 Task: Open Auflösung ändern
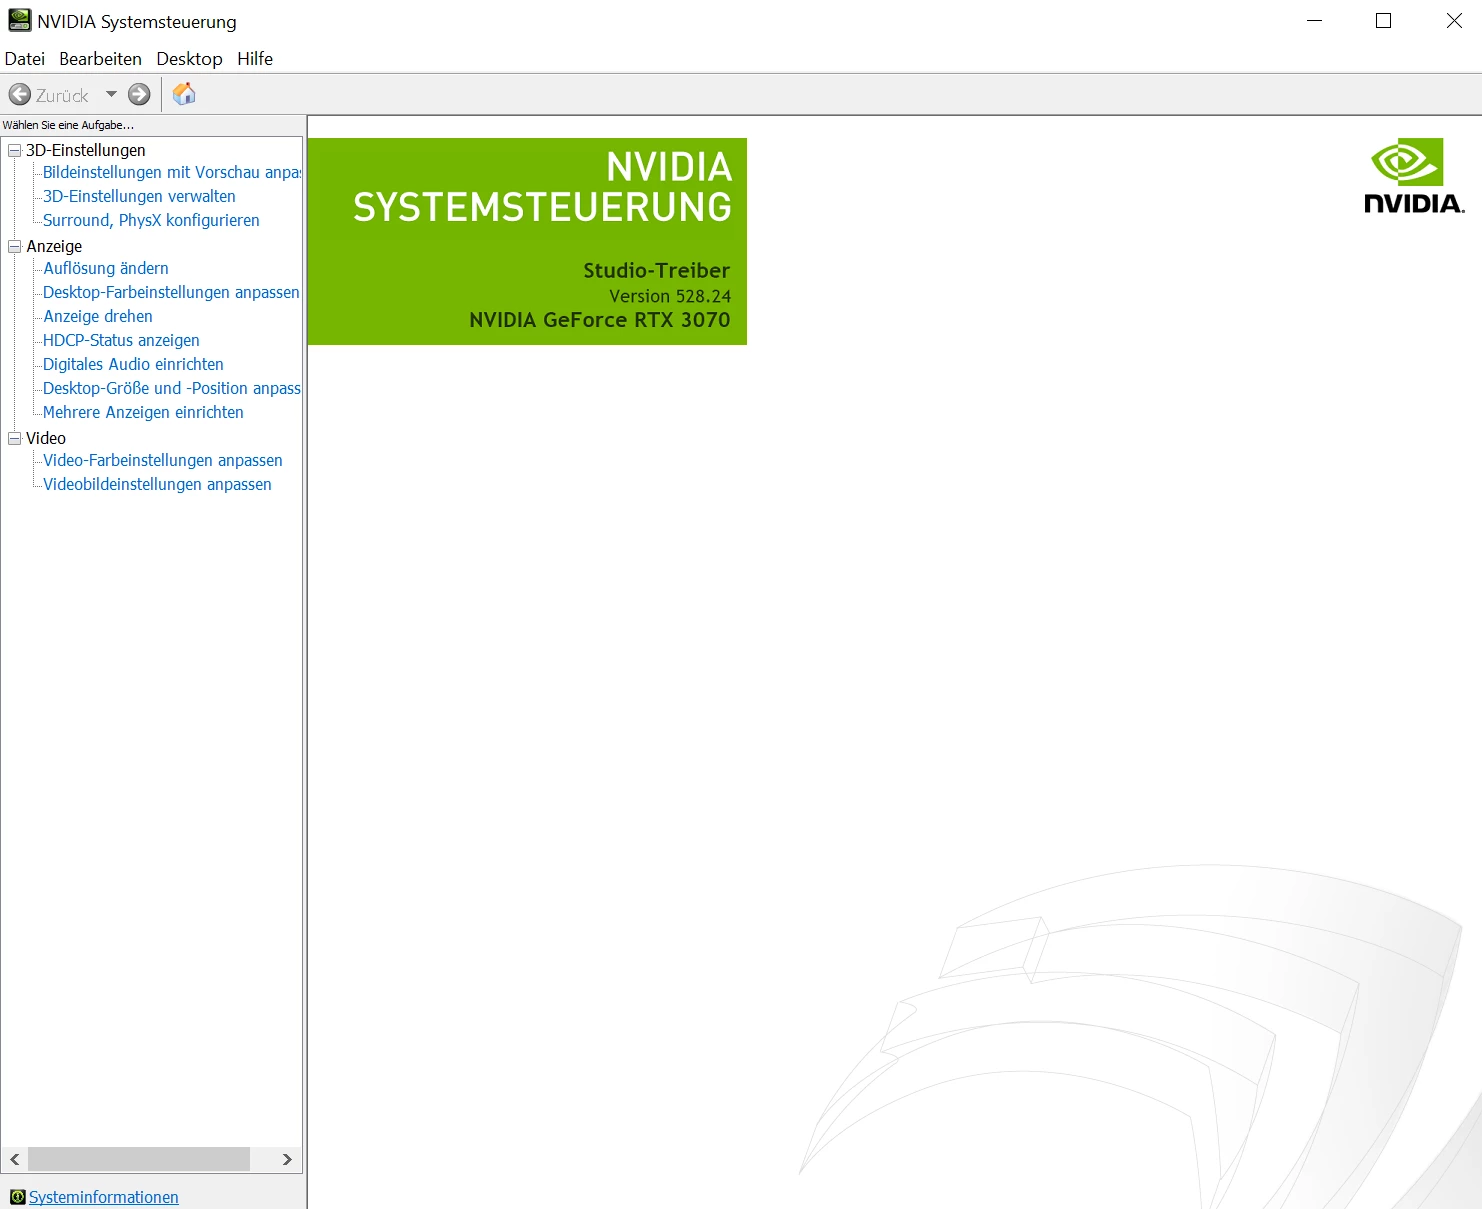click(x=106, y=268)
